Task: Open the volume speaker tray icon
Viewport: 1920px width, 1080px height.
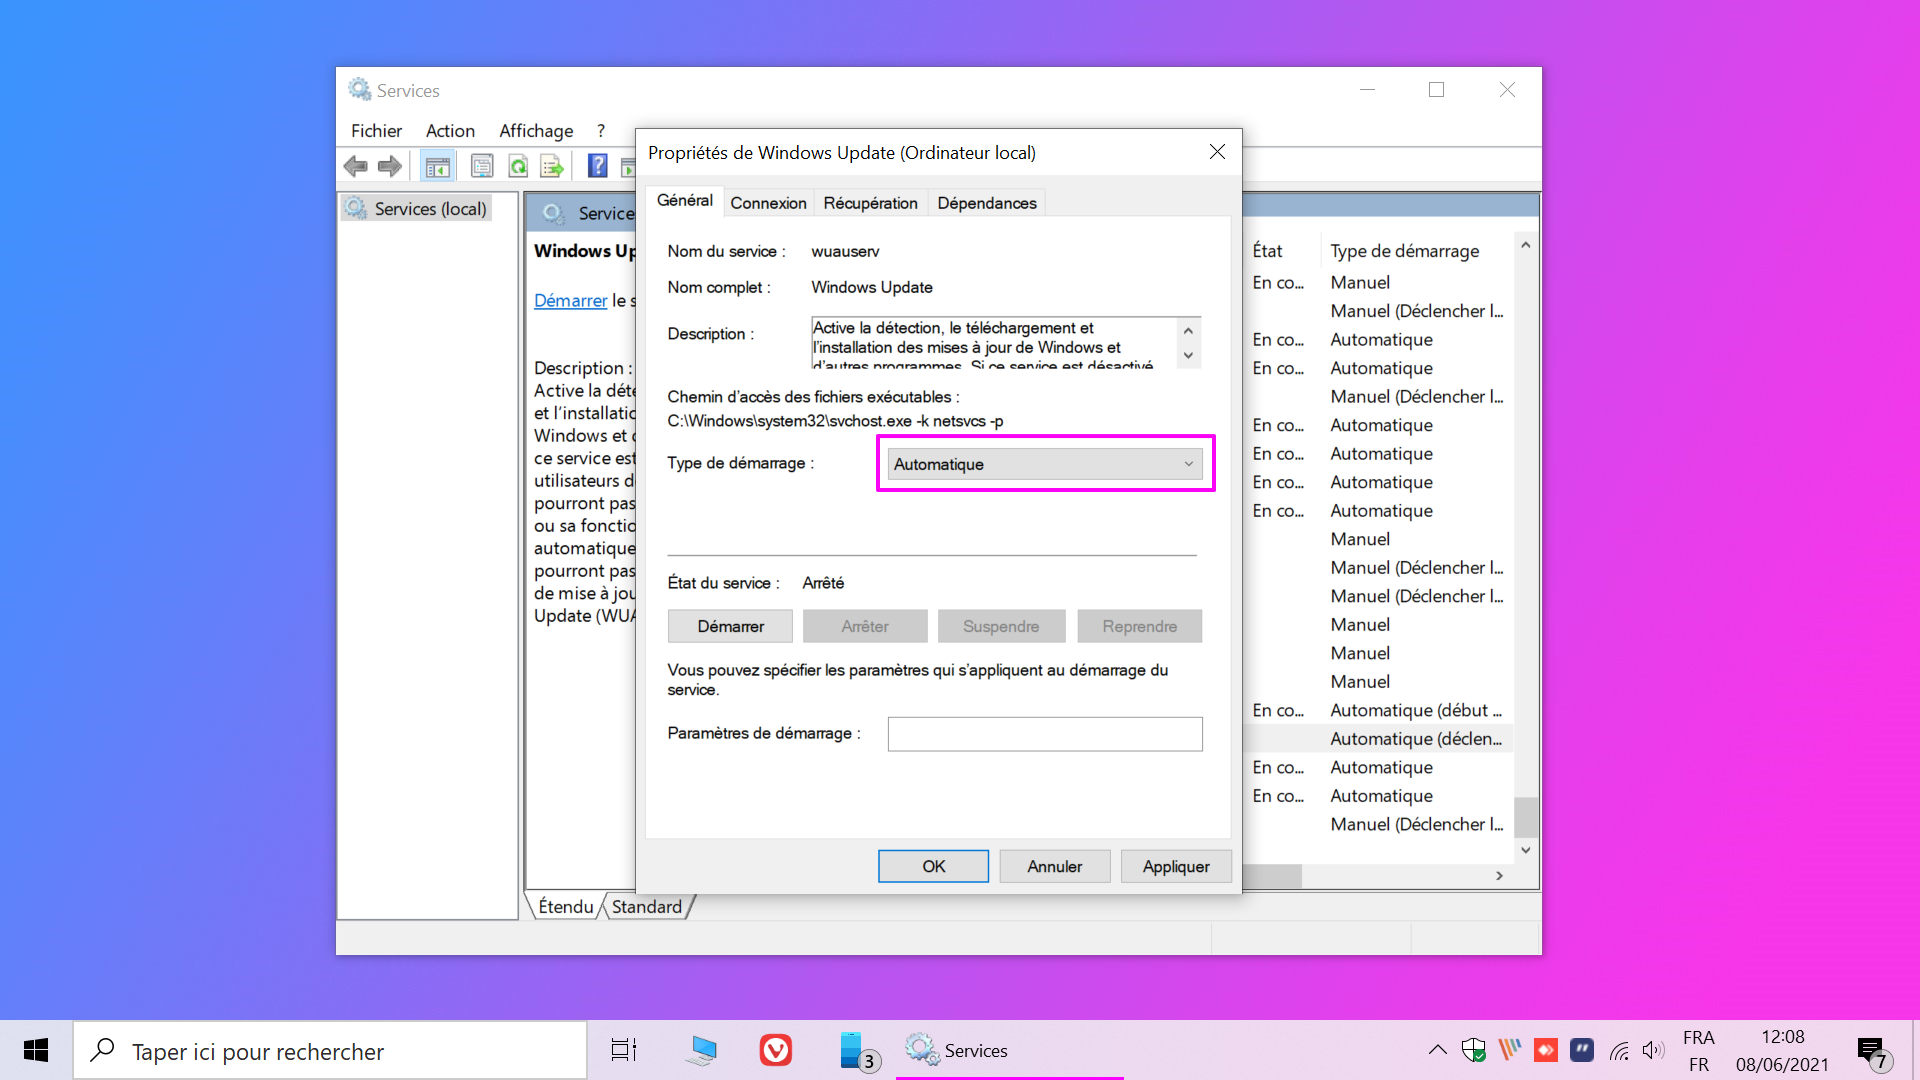Action: click(x=1654, y=1050)
